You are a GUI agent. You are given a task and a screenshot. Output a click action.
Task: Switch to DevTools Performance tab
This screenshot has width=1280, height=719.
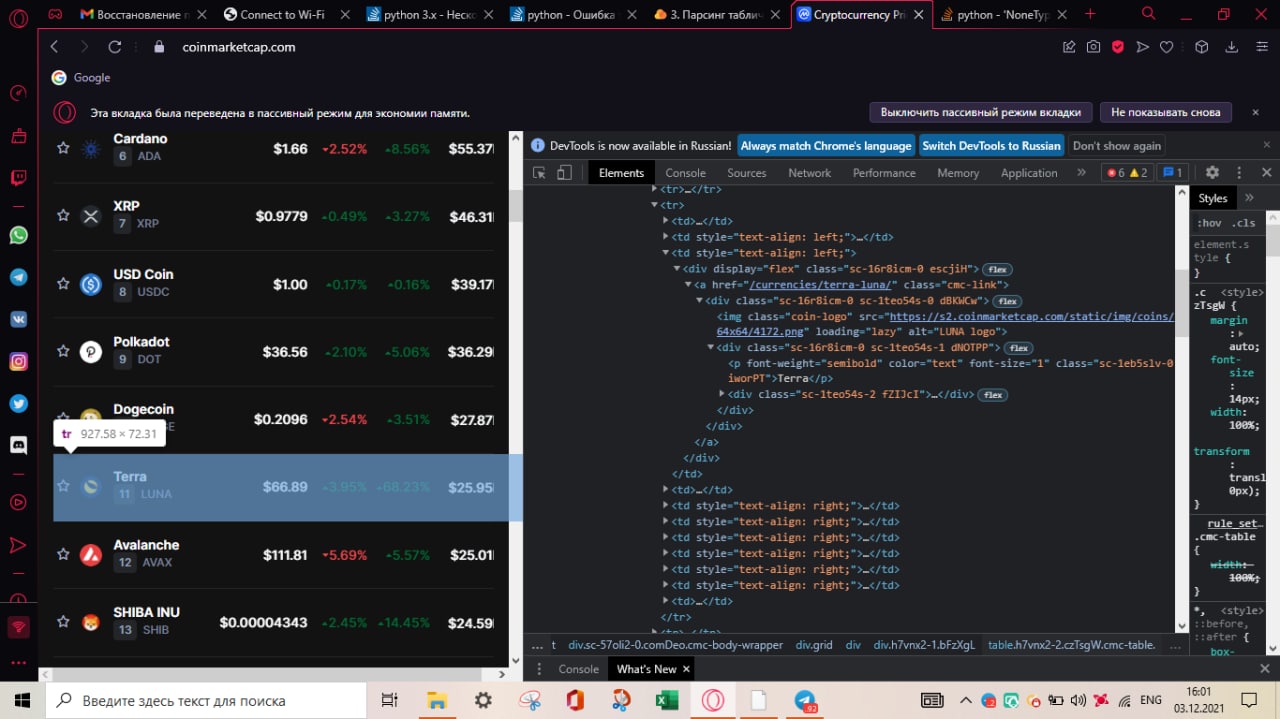pos(884,173)
